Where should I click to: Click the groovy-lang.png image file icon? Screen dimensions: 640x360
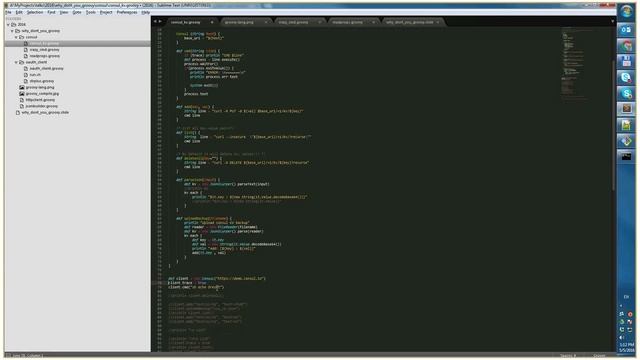[22, 87]
